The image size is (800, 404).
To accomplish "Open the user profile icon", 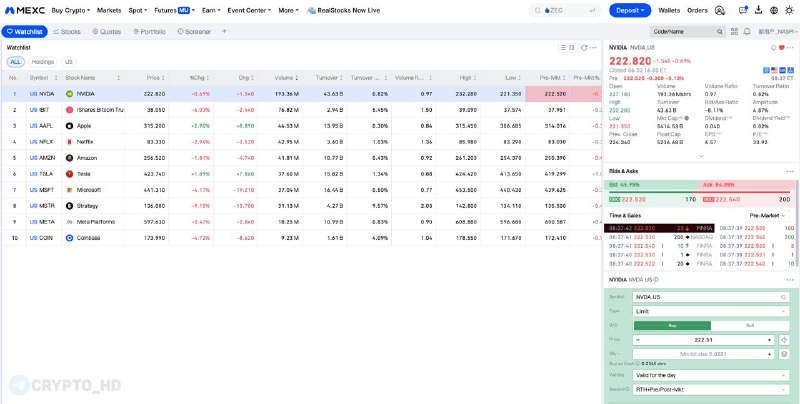I will (x=719, y=10).
